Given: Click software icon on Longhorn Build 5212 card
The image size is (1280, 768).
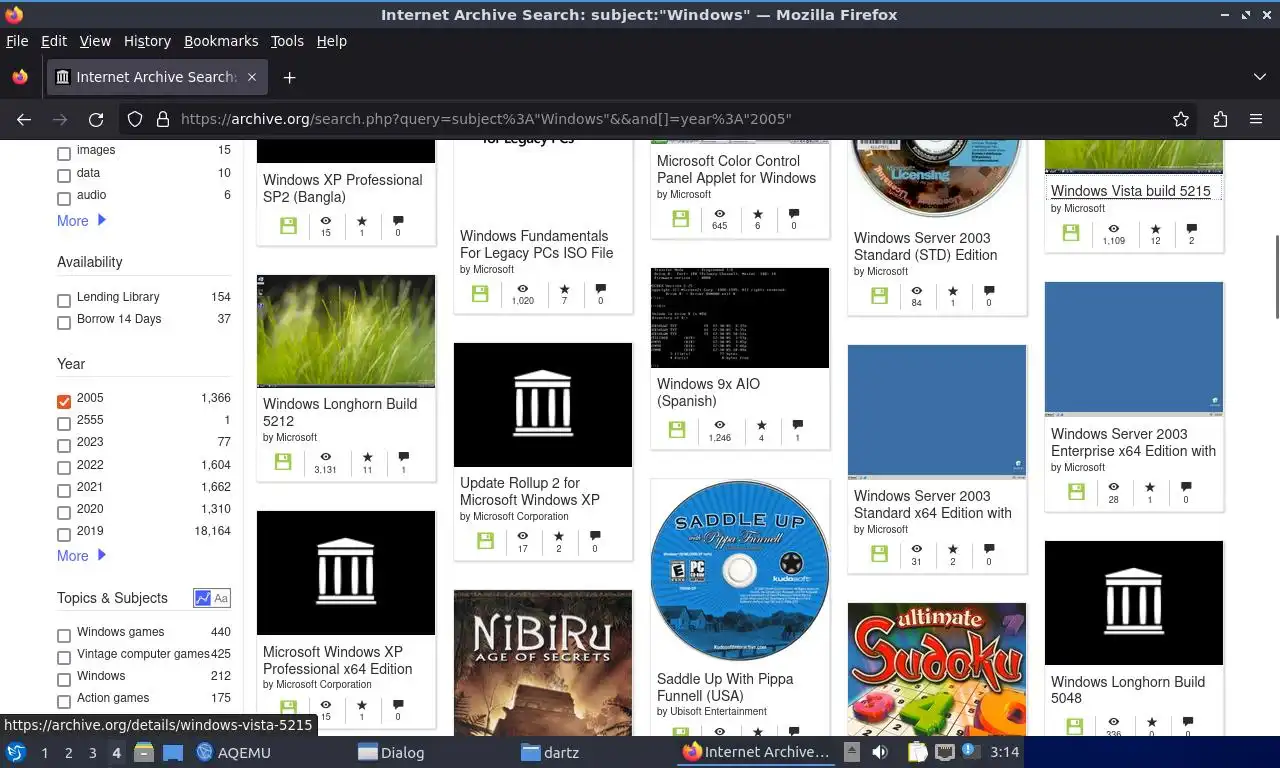Looking at the screenshot, I should click(283, 461).
